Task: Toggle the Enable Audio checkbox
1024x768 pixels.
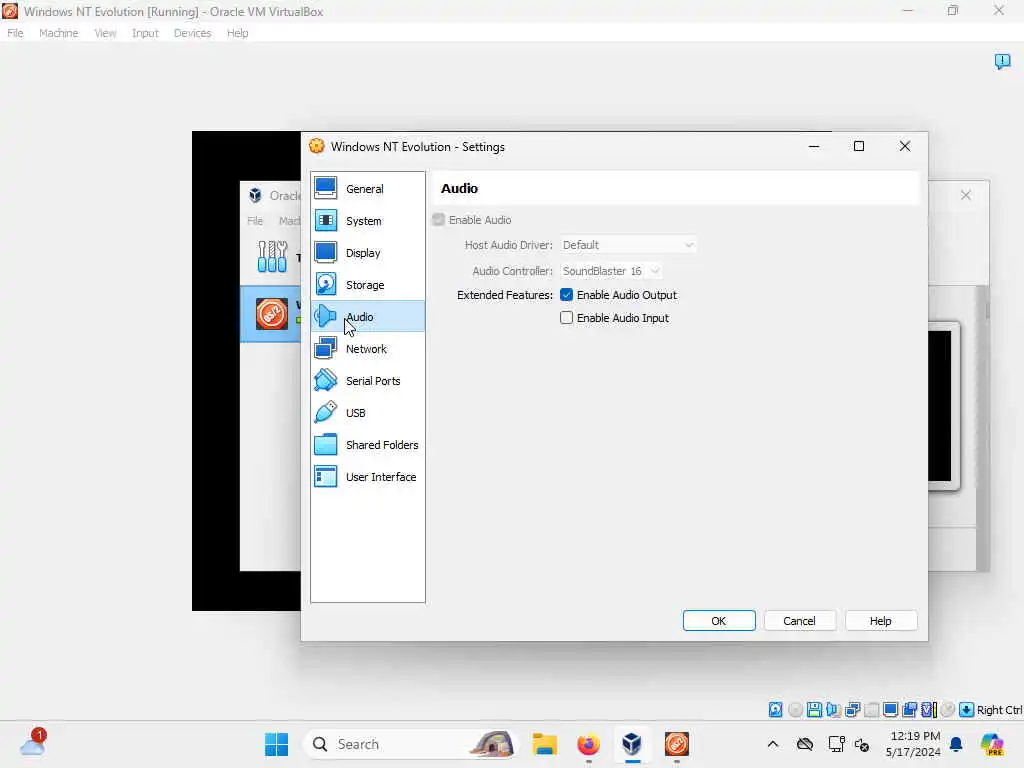Action: [438, 220]
